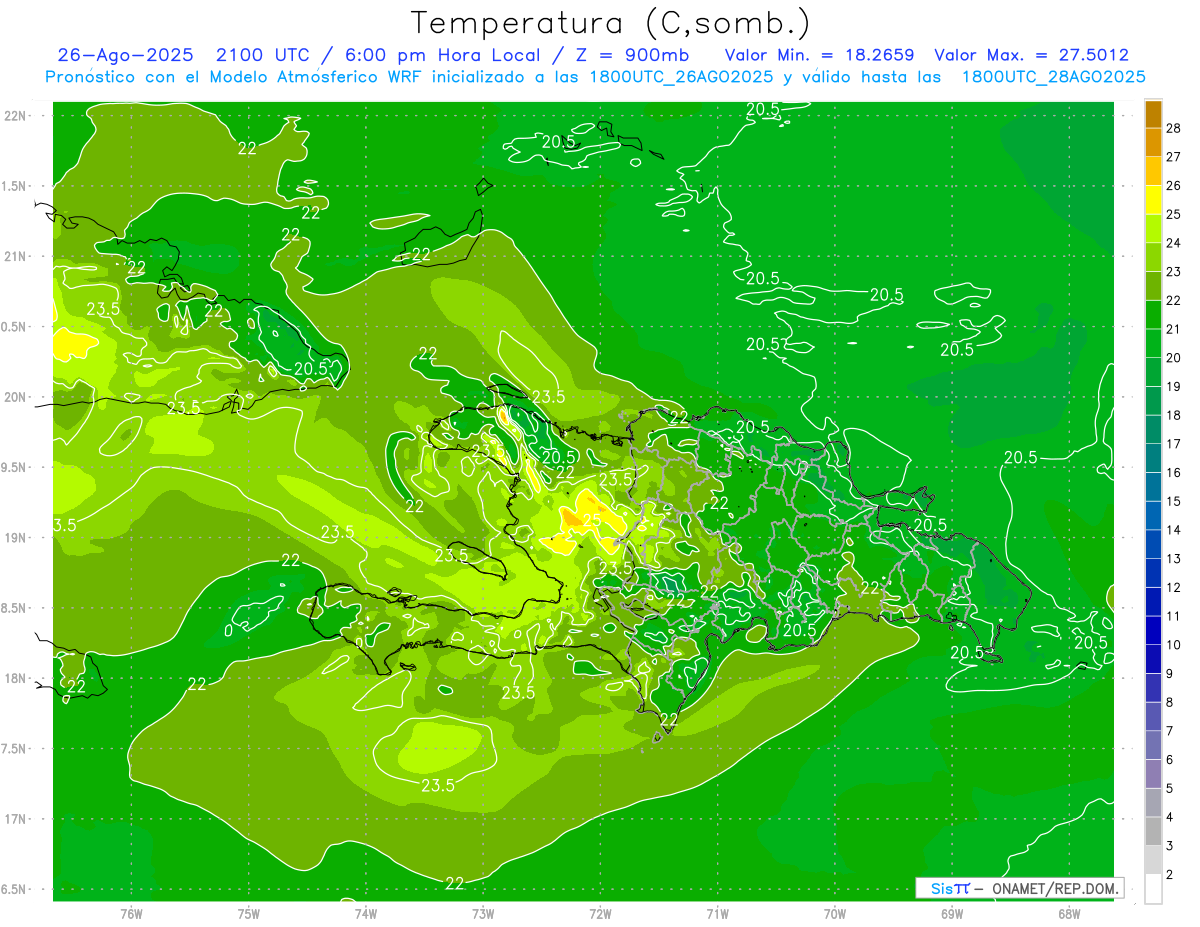Click "Valor Max. = 27.5012" text

pyautogui.click(x=1031, y=56)
